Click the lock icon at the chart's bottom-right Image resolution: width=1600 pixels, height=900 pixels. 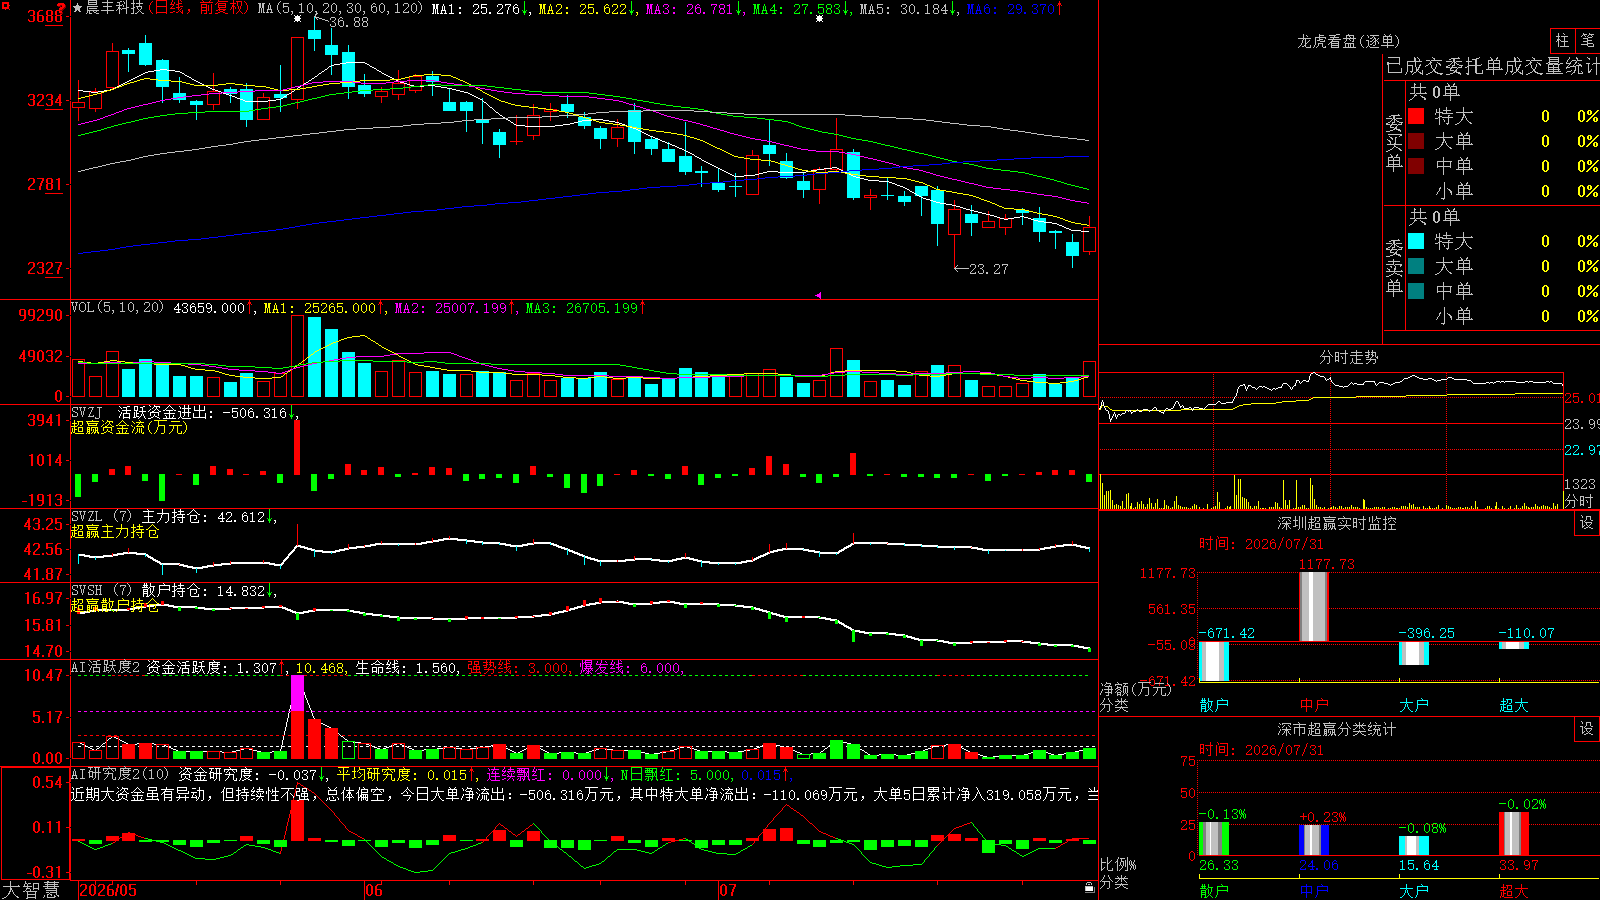click(1090, 887)
